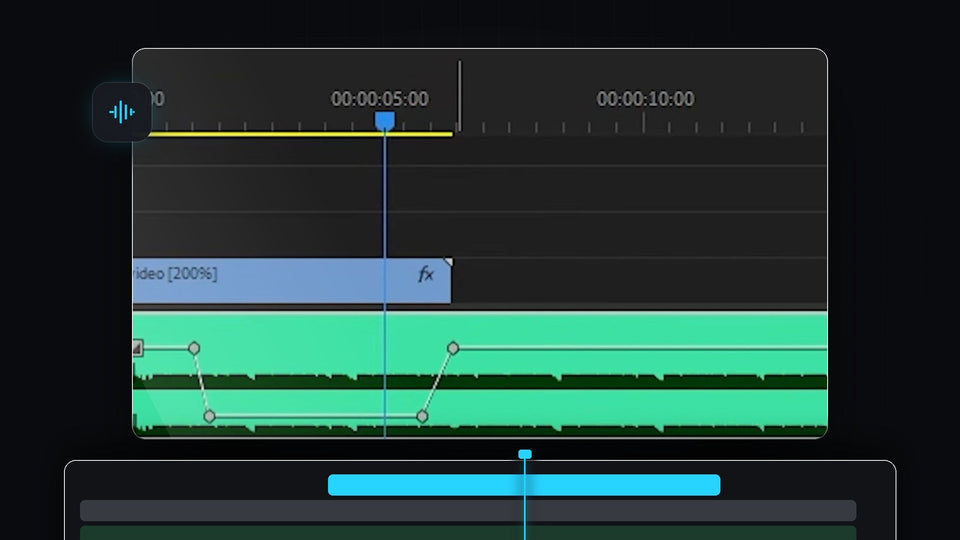Click the audio waveform icon badge
Viewport: 960px width, 540px height.
[122, 112]
